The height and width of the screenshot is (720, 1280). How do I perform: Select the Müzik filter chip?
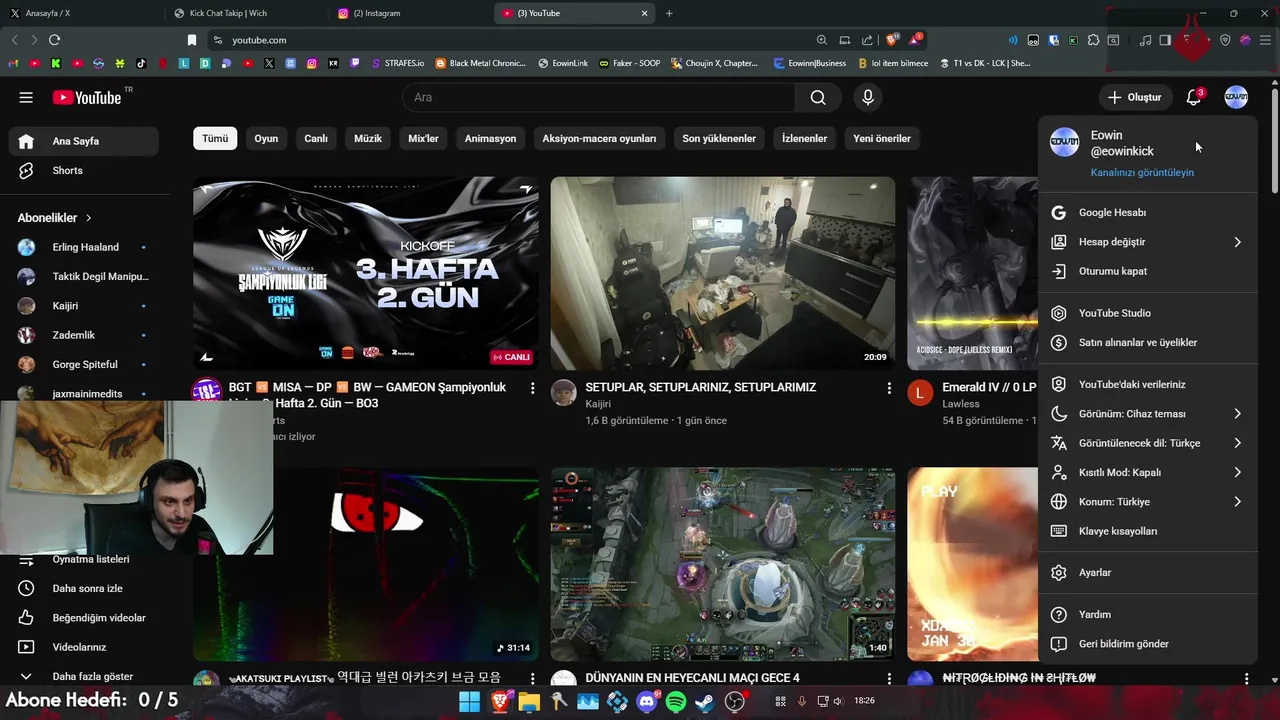click(x=368, y=138)
